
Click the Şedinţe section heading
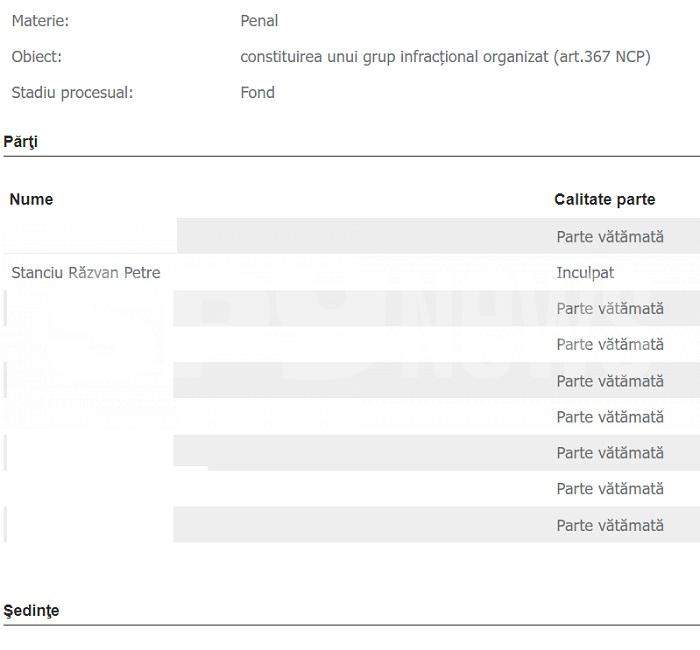[x=31, y=611]
